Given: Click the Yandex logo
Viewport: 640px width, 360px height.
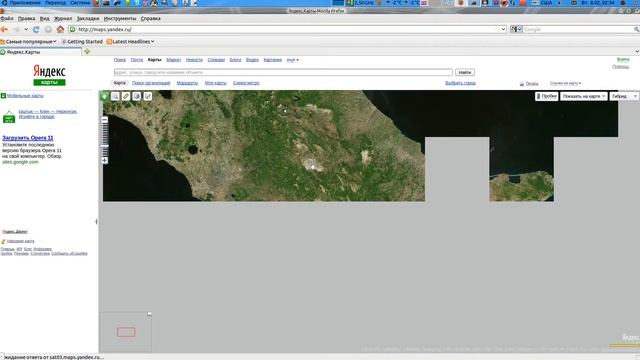Looking at the screenshot, I should pyautogui.click(x=49, y=71).
